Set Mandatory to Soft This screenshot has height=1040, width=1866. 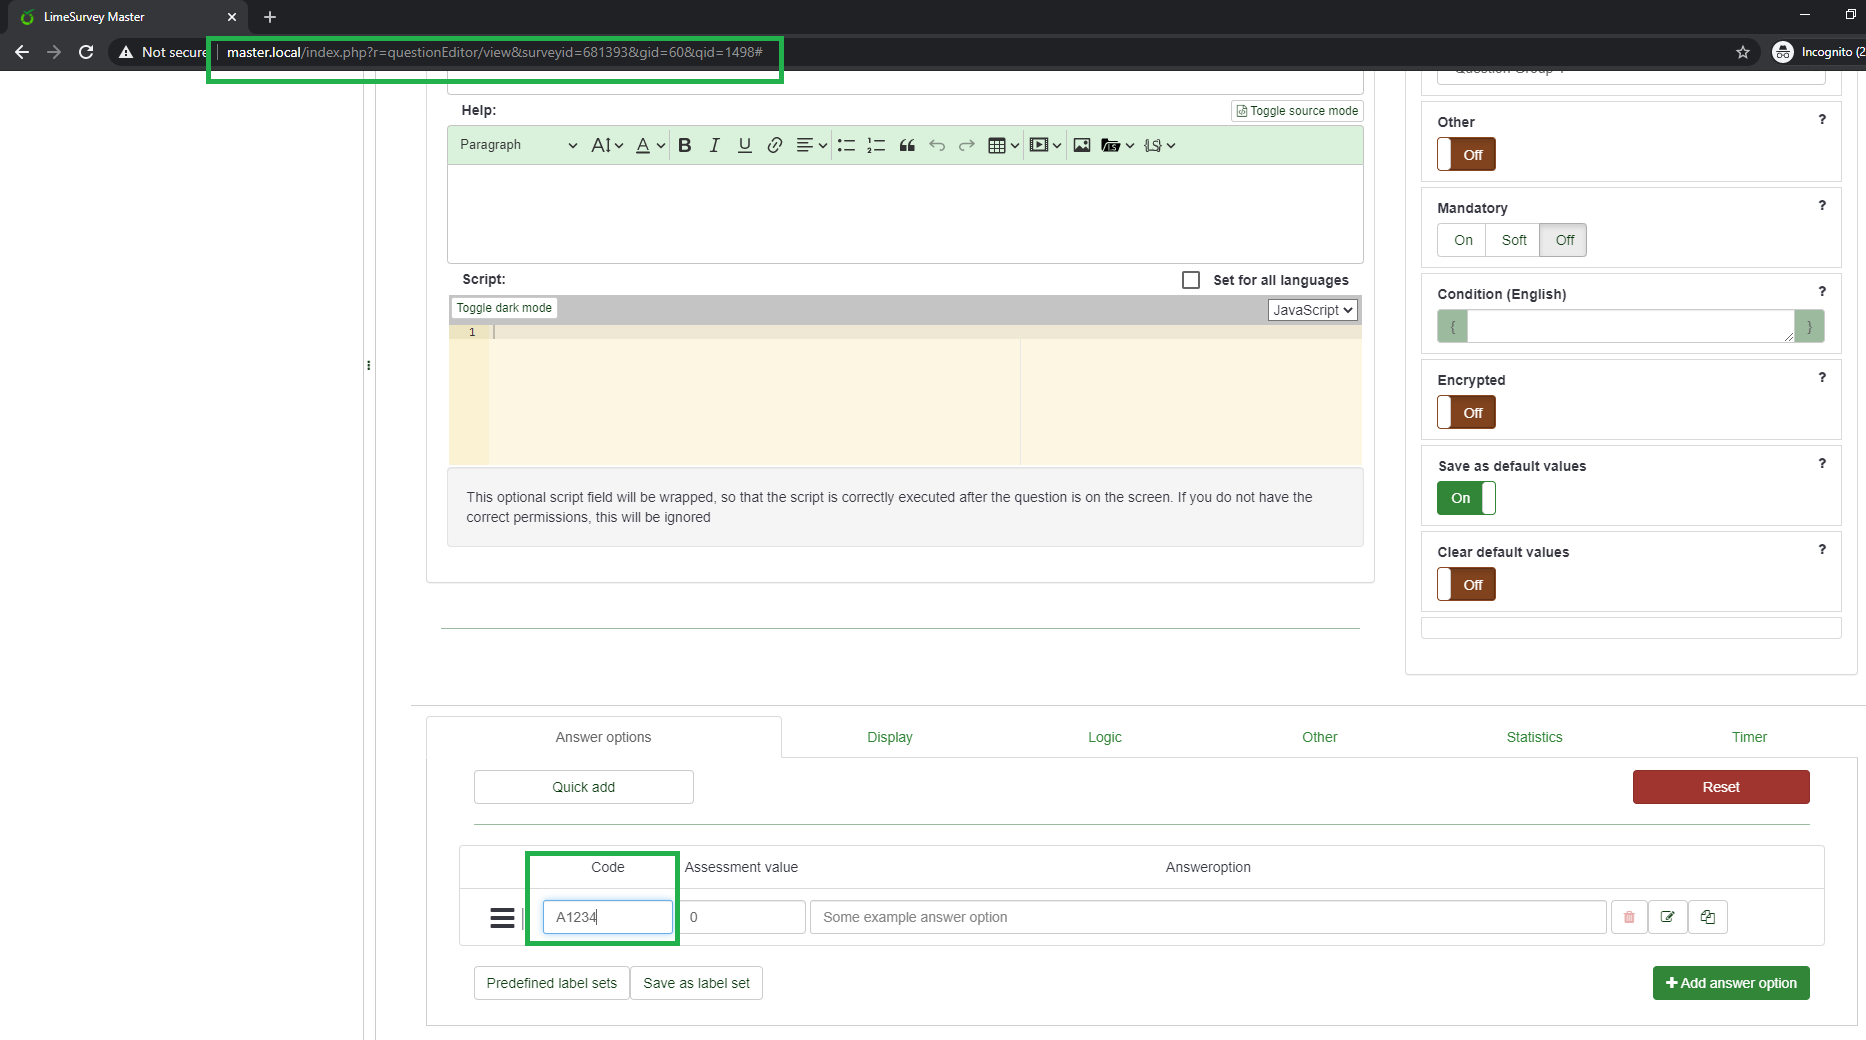(x=1513, y=240)
